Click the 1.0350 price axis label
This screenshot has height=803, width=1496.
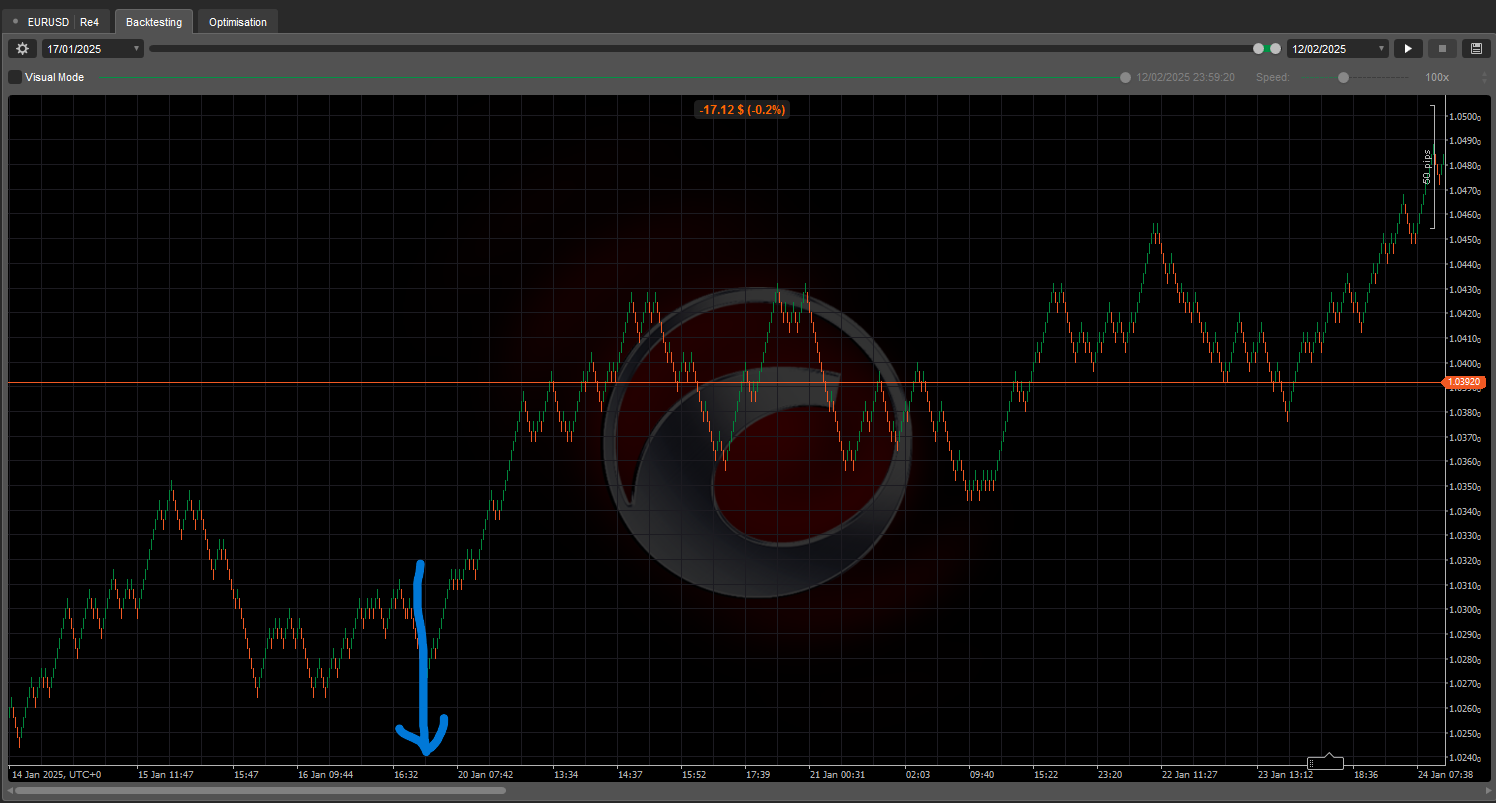pos(1463,487)
